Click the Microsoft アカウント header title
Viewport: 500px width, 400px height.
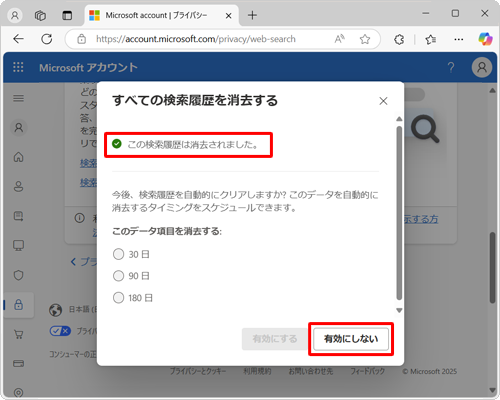pyautogui.click(x=88, y=68)
